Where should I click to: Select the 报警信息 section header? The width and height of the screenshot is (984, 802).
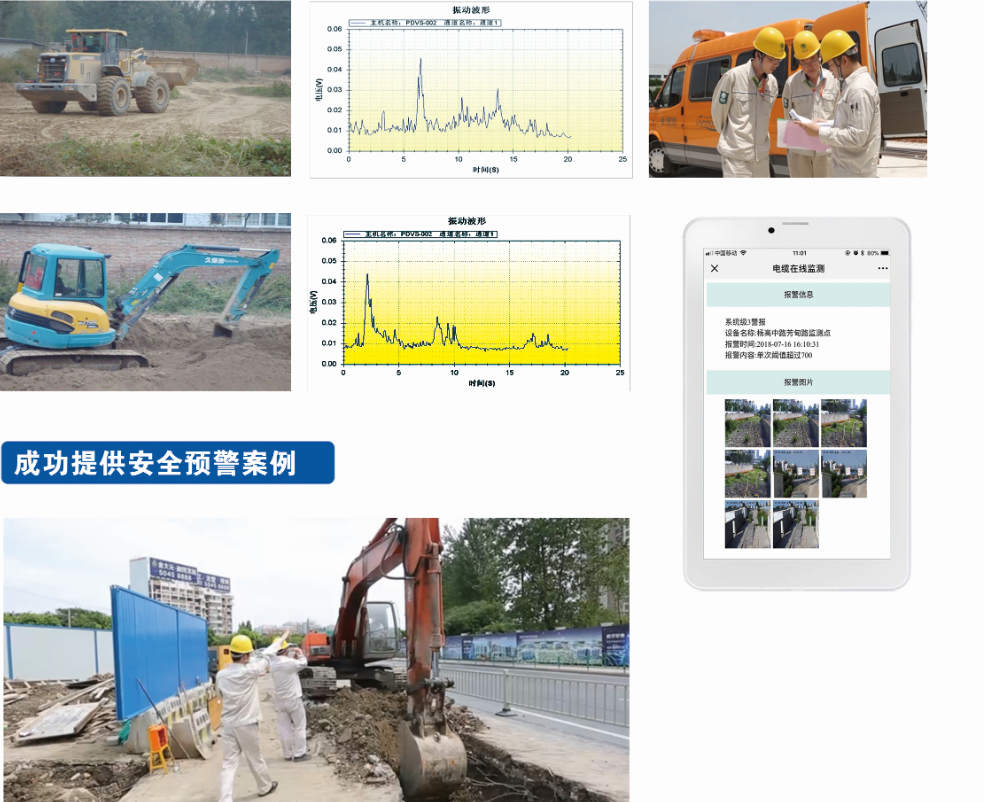(797, 295)
